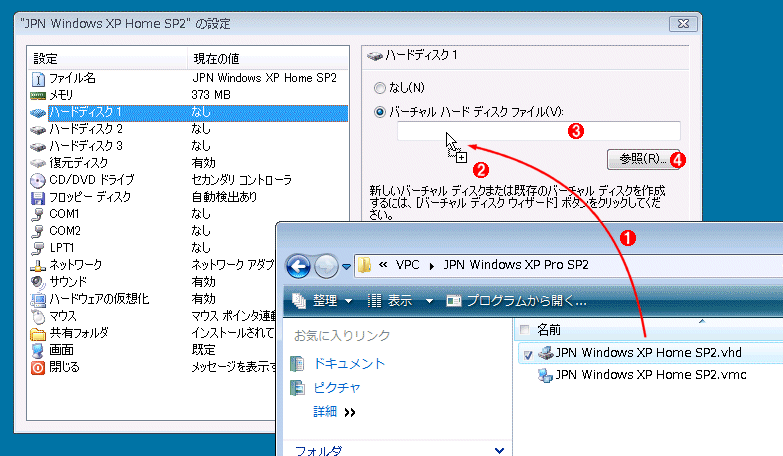This screenshot has height=456, width=783.
Task: Click VPC in the address path
Action: point(407,265)
